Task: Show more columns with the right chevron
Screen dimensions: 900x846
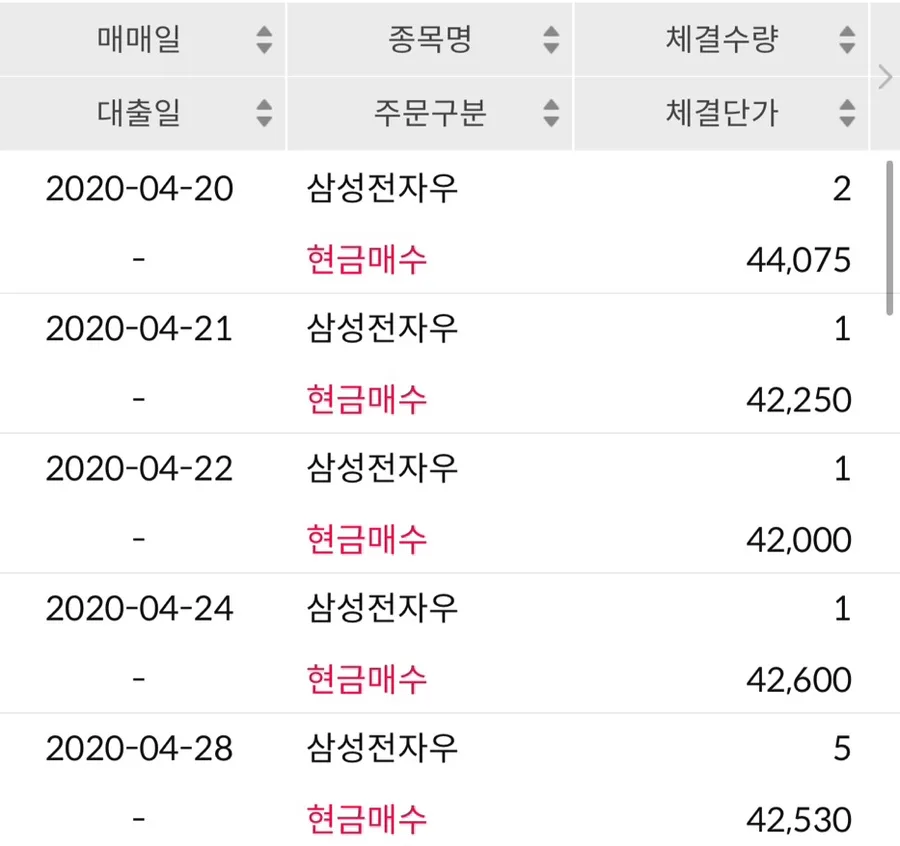Action: (885, 77)
